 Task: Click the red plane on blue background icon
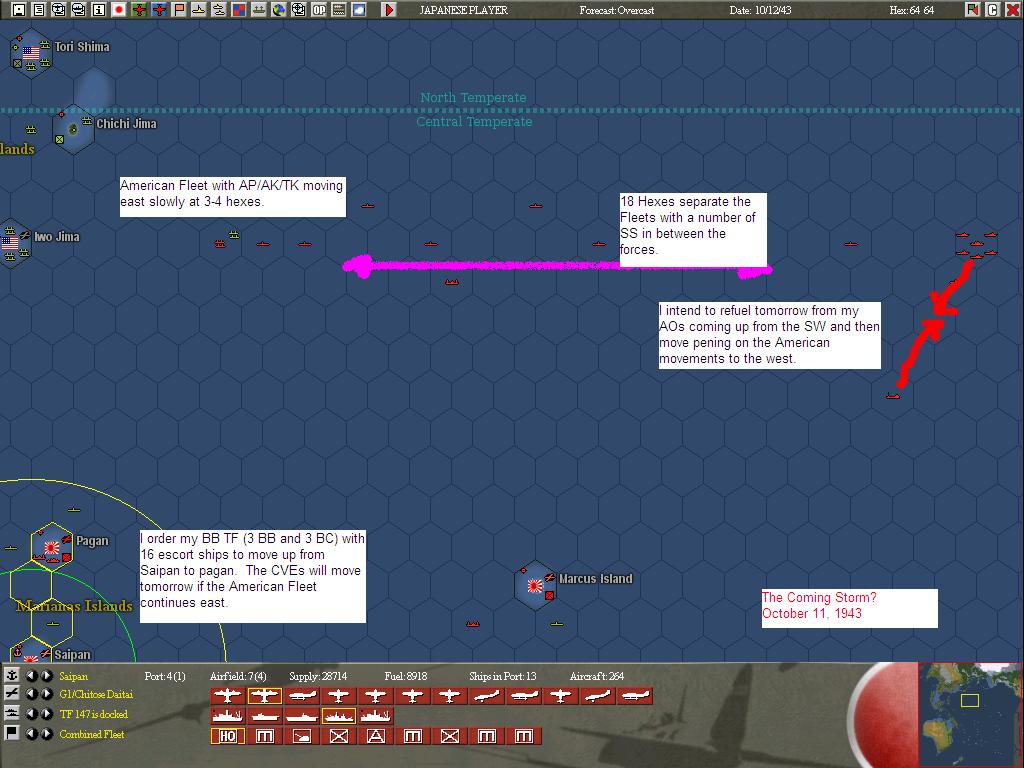(x=159, y=10)
